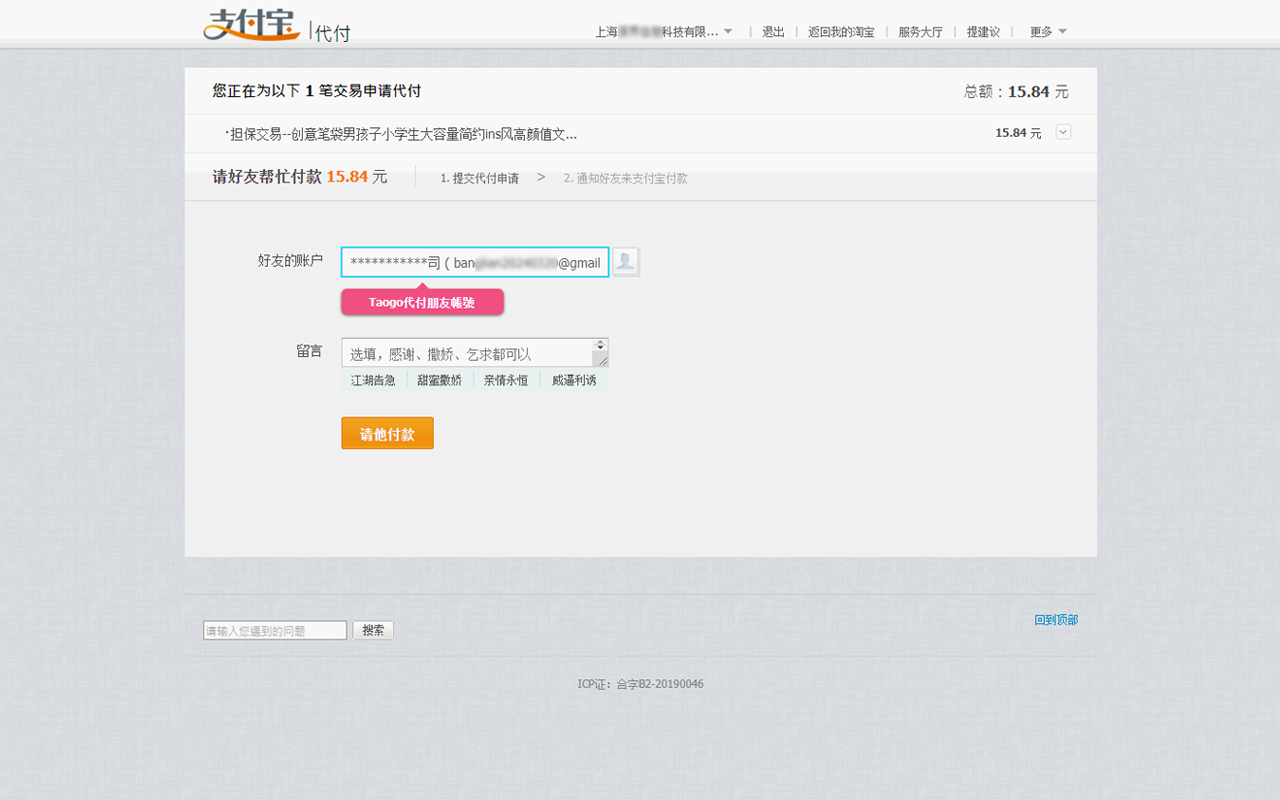Click 退出 to log out
This screenshot has height=800, width=1280.
click(772, 31)
